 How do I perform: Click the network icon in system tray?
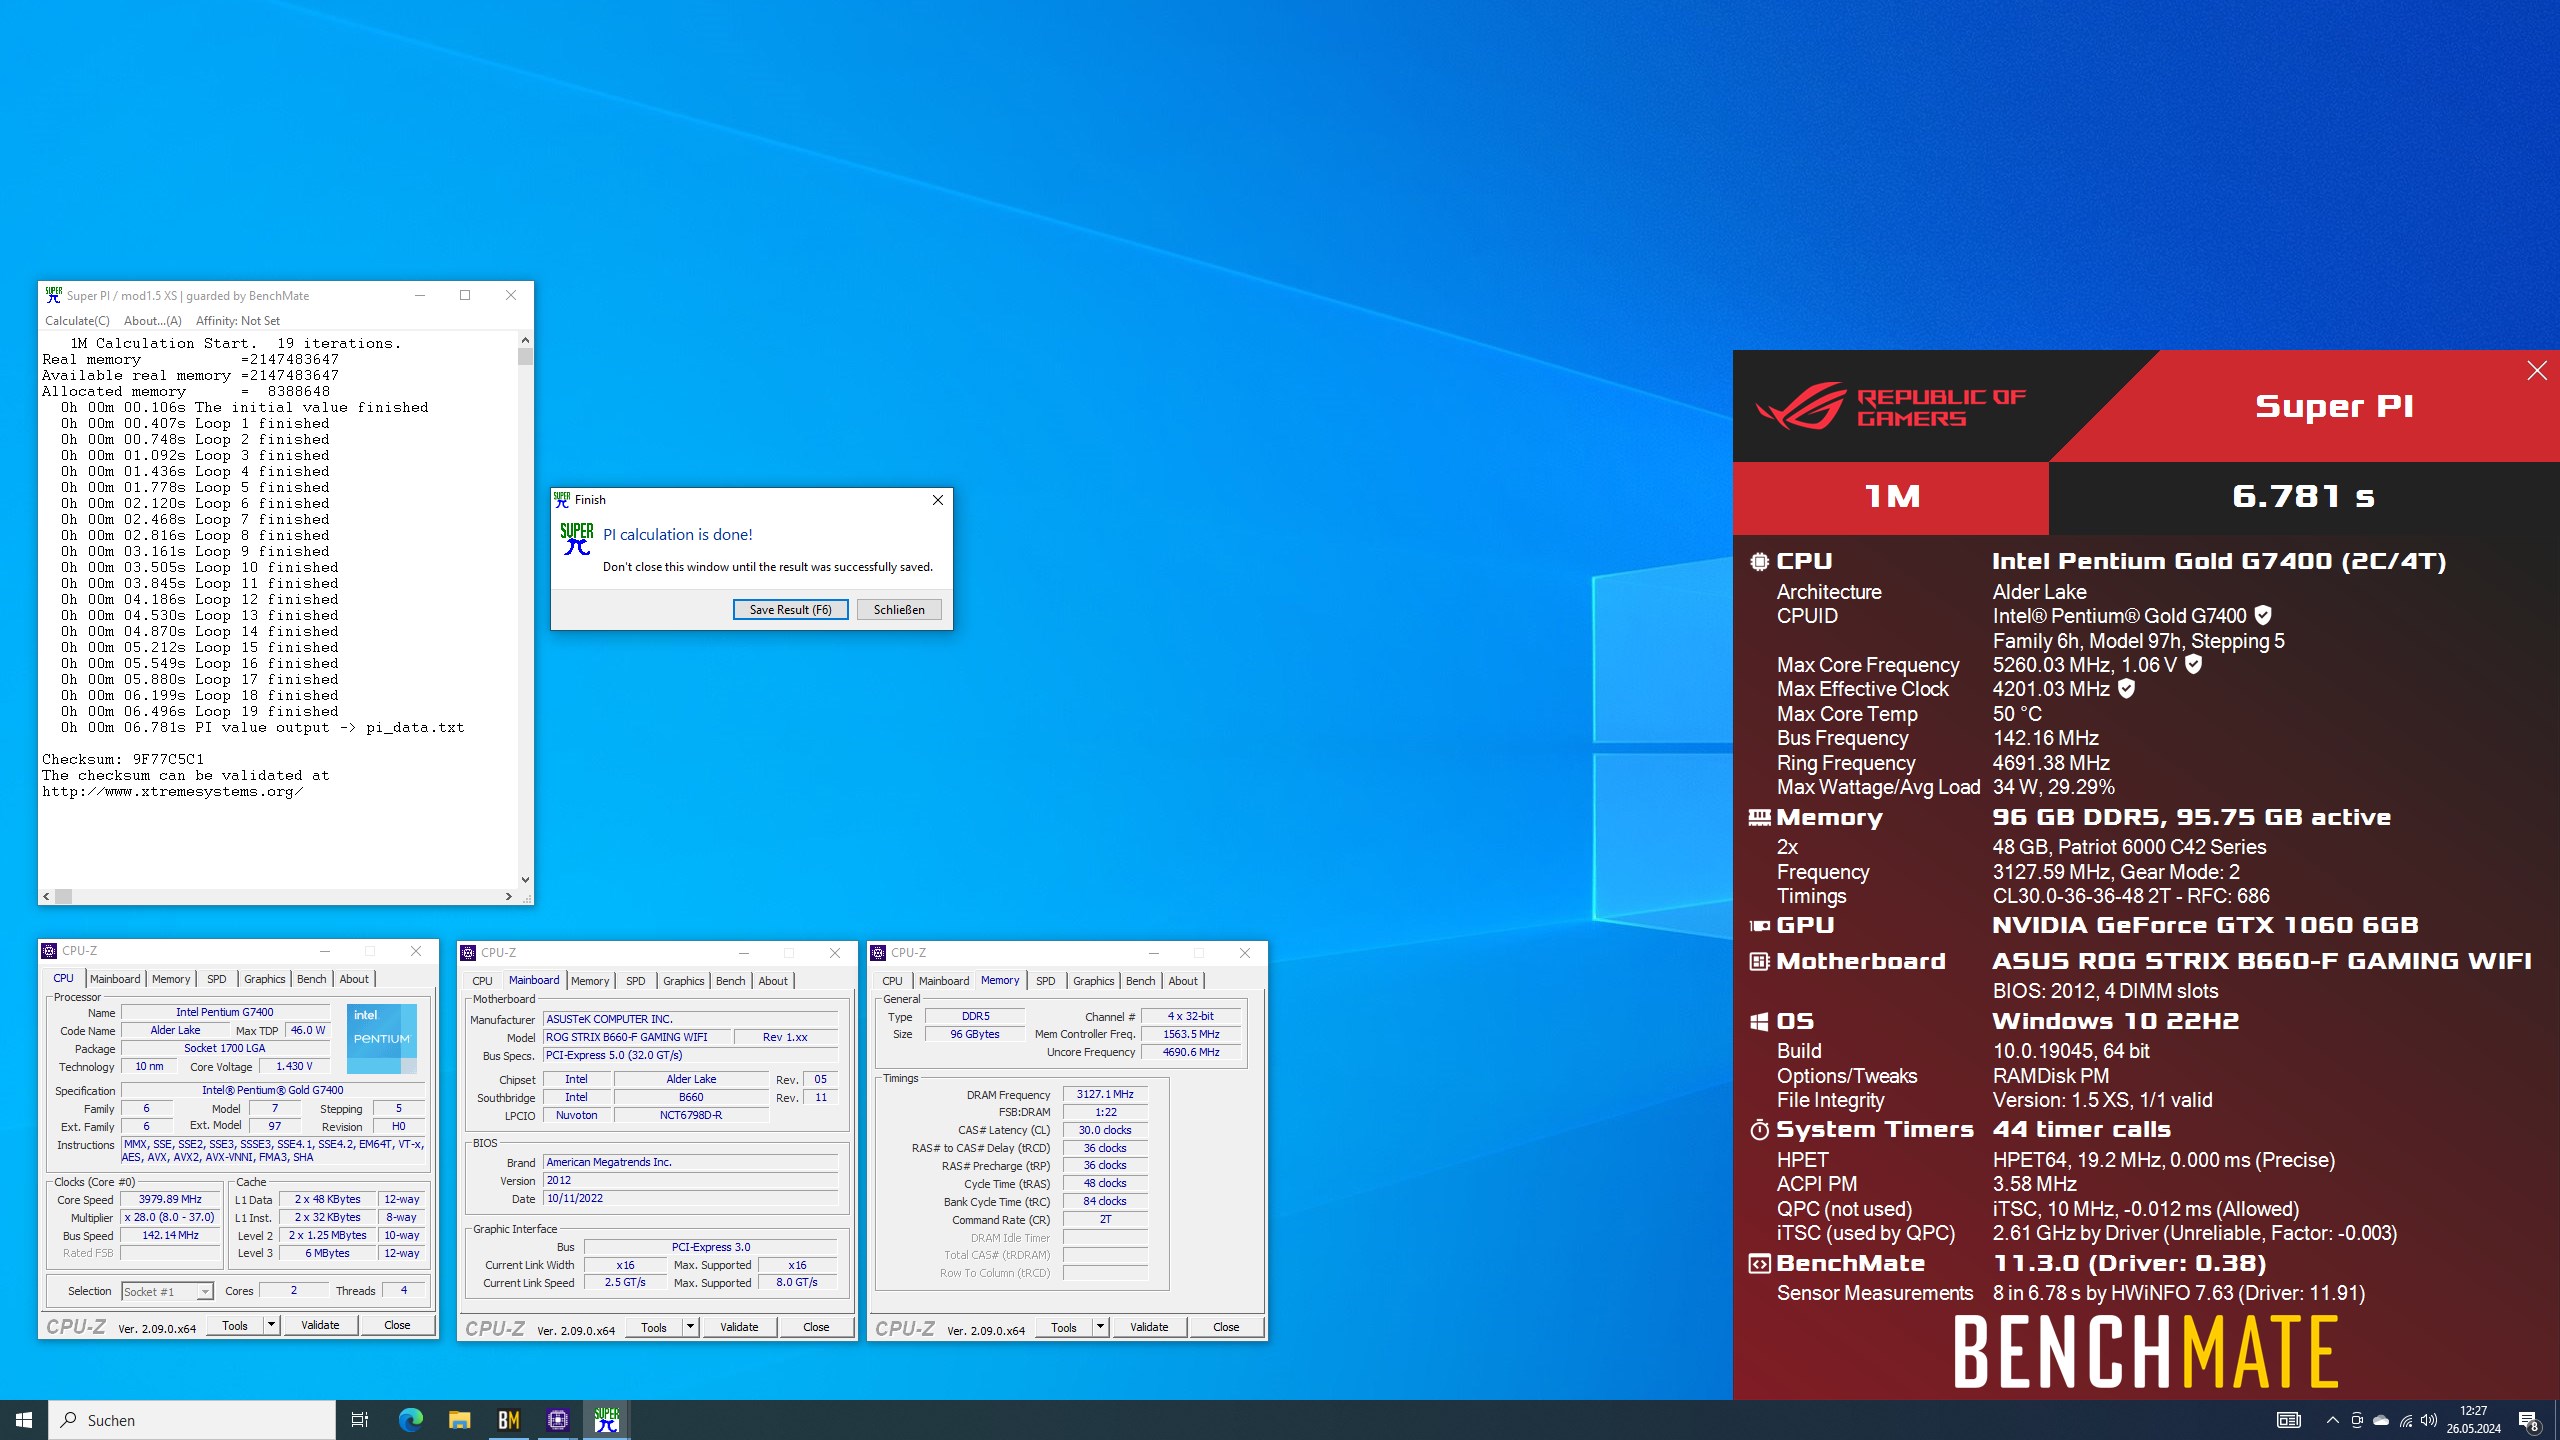click(2405, 1420)
